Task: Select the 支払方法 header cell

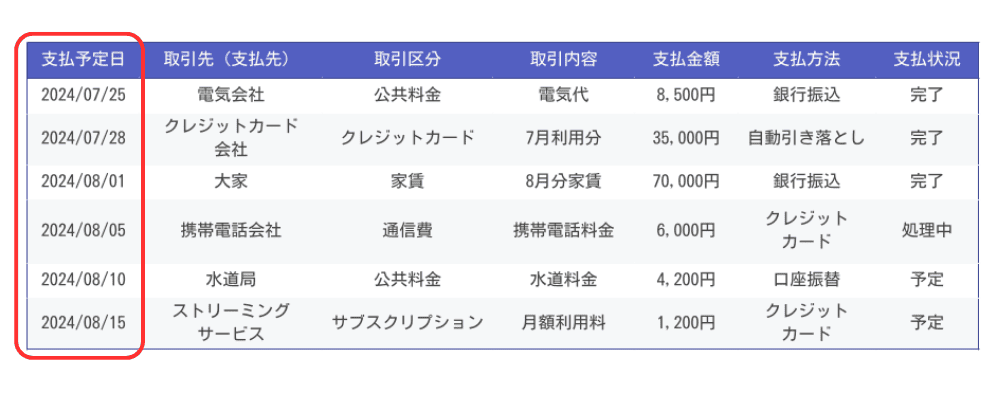Action: (807, 59)
